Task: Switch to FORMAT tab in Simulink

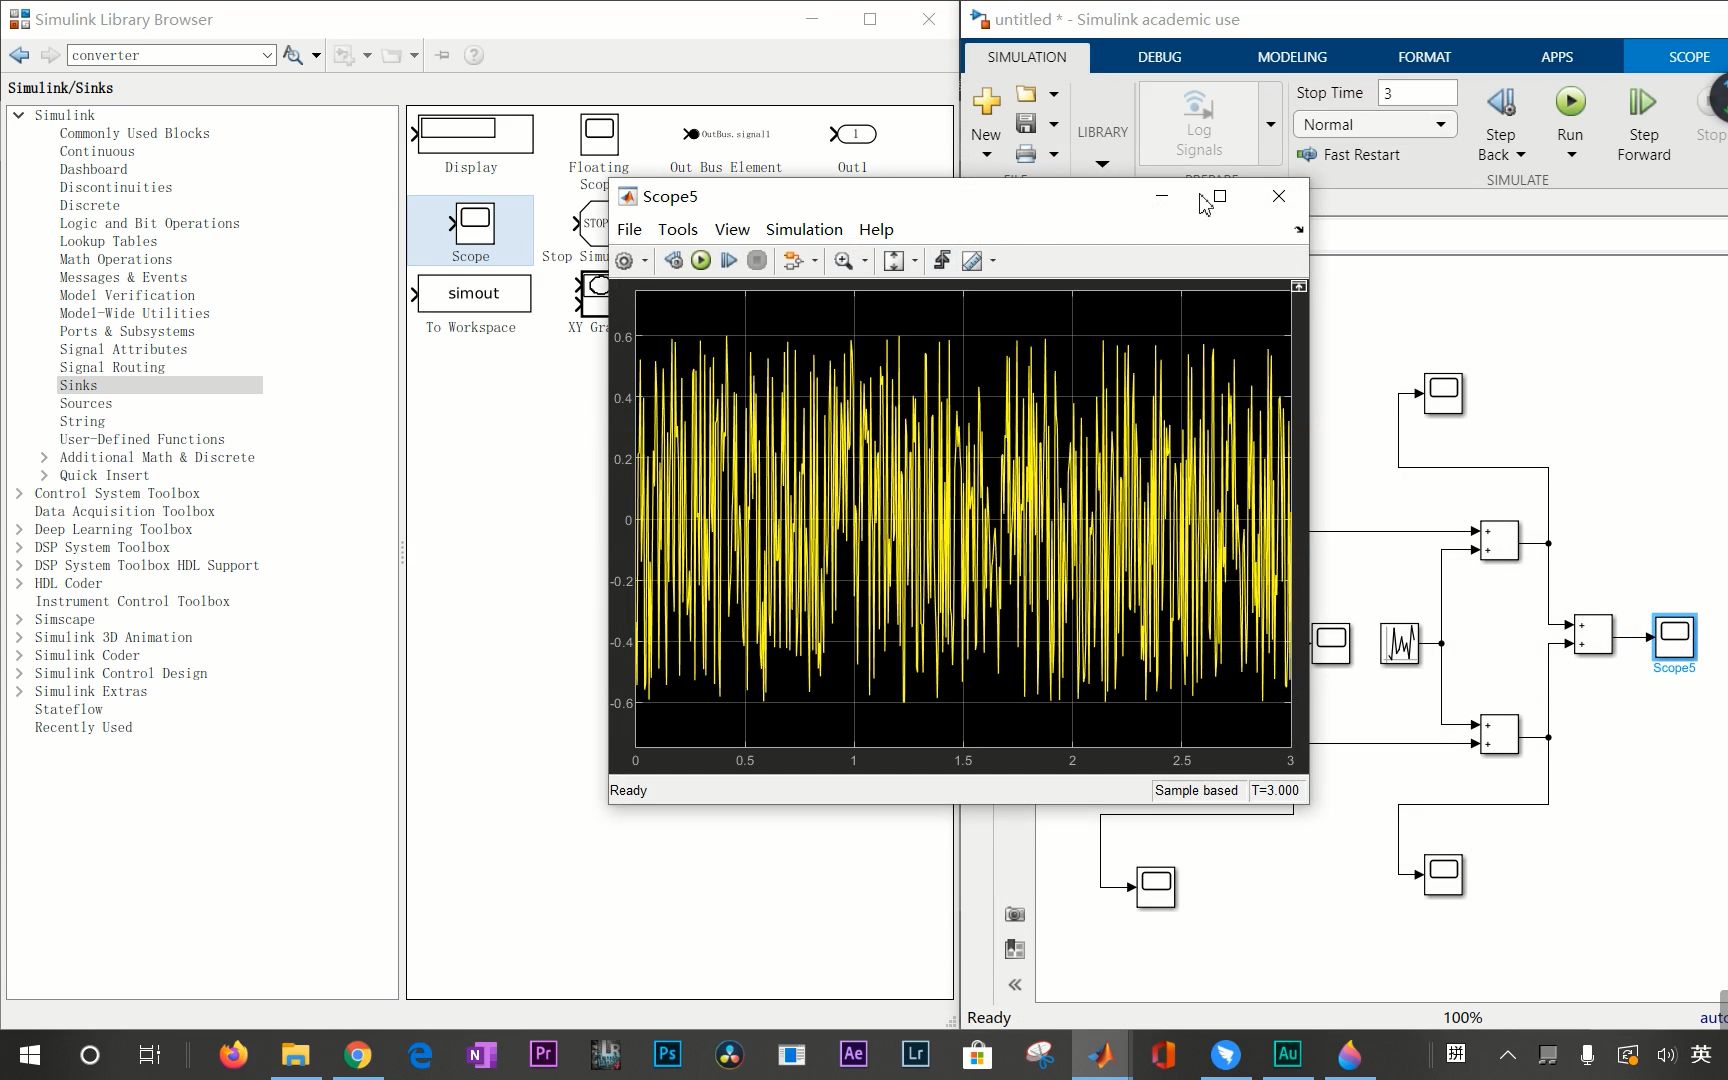Action: 1424,57
